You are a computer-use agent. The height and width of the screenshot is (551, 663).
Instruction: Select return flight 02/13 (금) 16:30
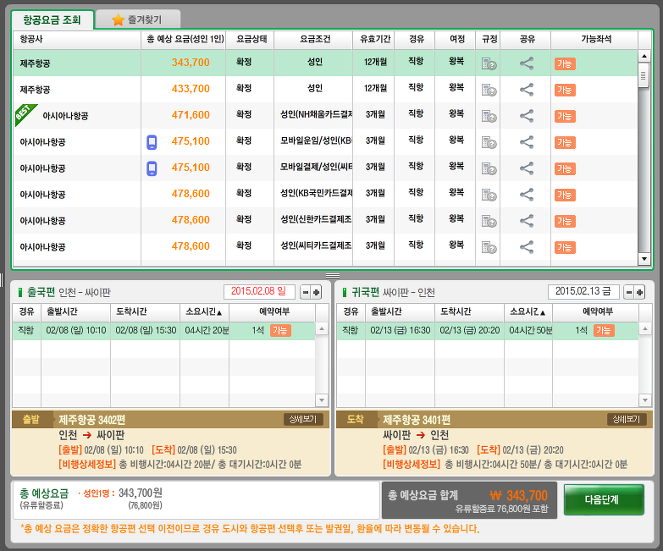coord(488,331)
